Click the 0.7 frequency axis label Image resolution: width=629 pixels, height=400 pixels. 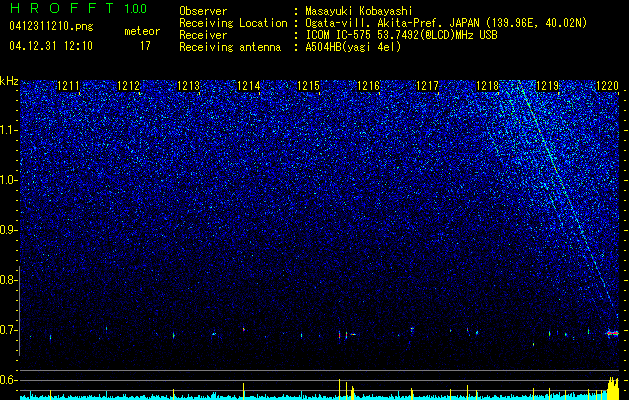tap(9, 330)
